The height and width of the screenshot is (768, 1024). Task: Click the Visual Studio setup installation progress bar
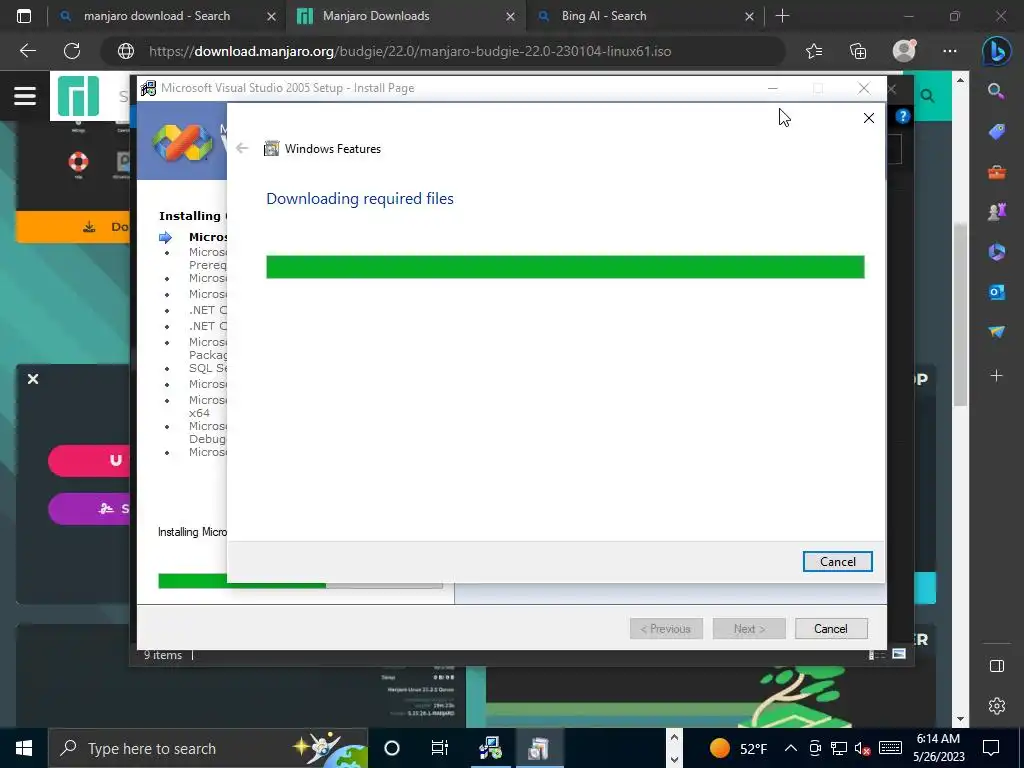(x=300, y=582)
